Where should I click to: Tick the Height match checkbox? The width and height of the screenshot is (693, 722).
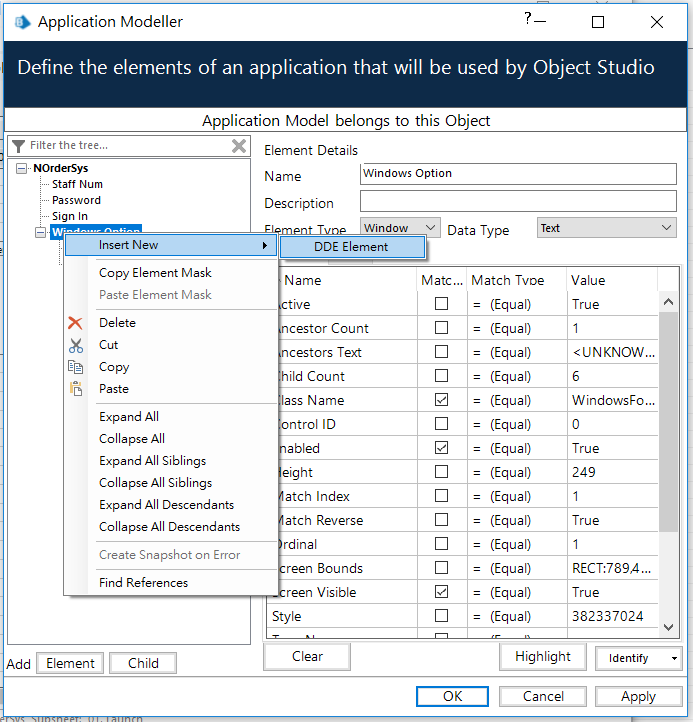[441, 472]
